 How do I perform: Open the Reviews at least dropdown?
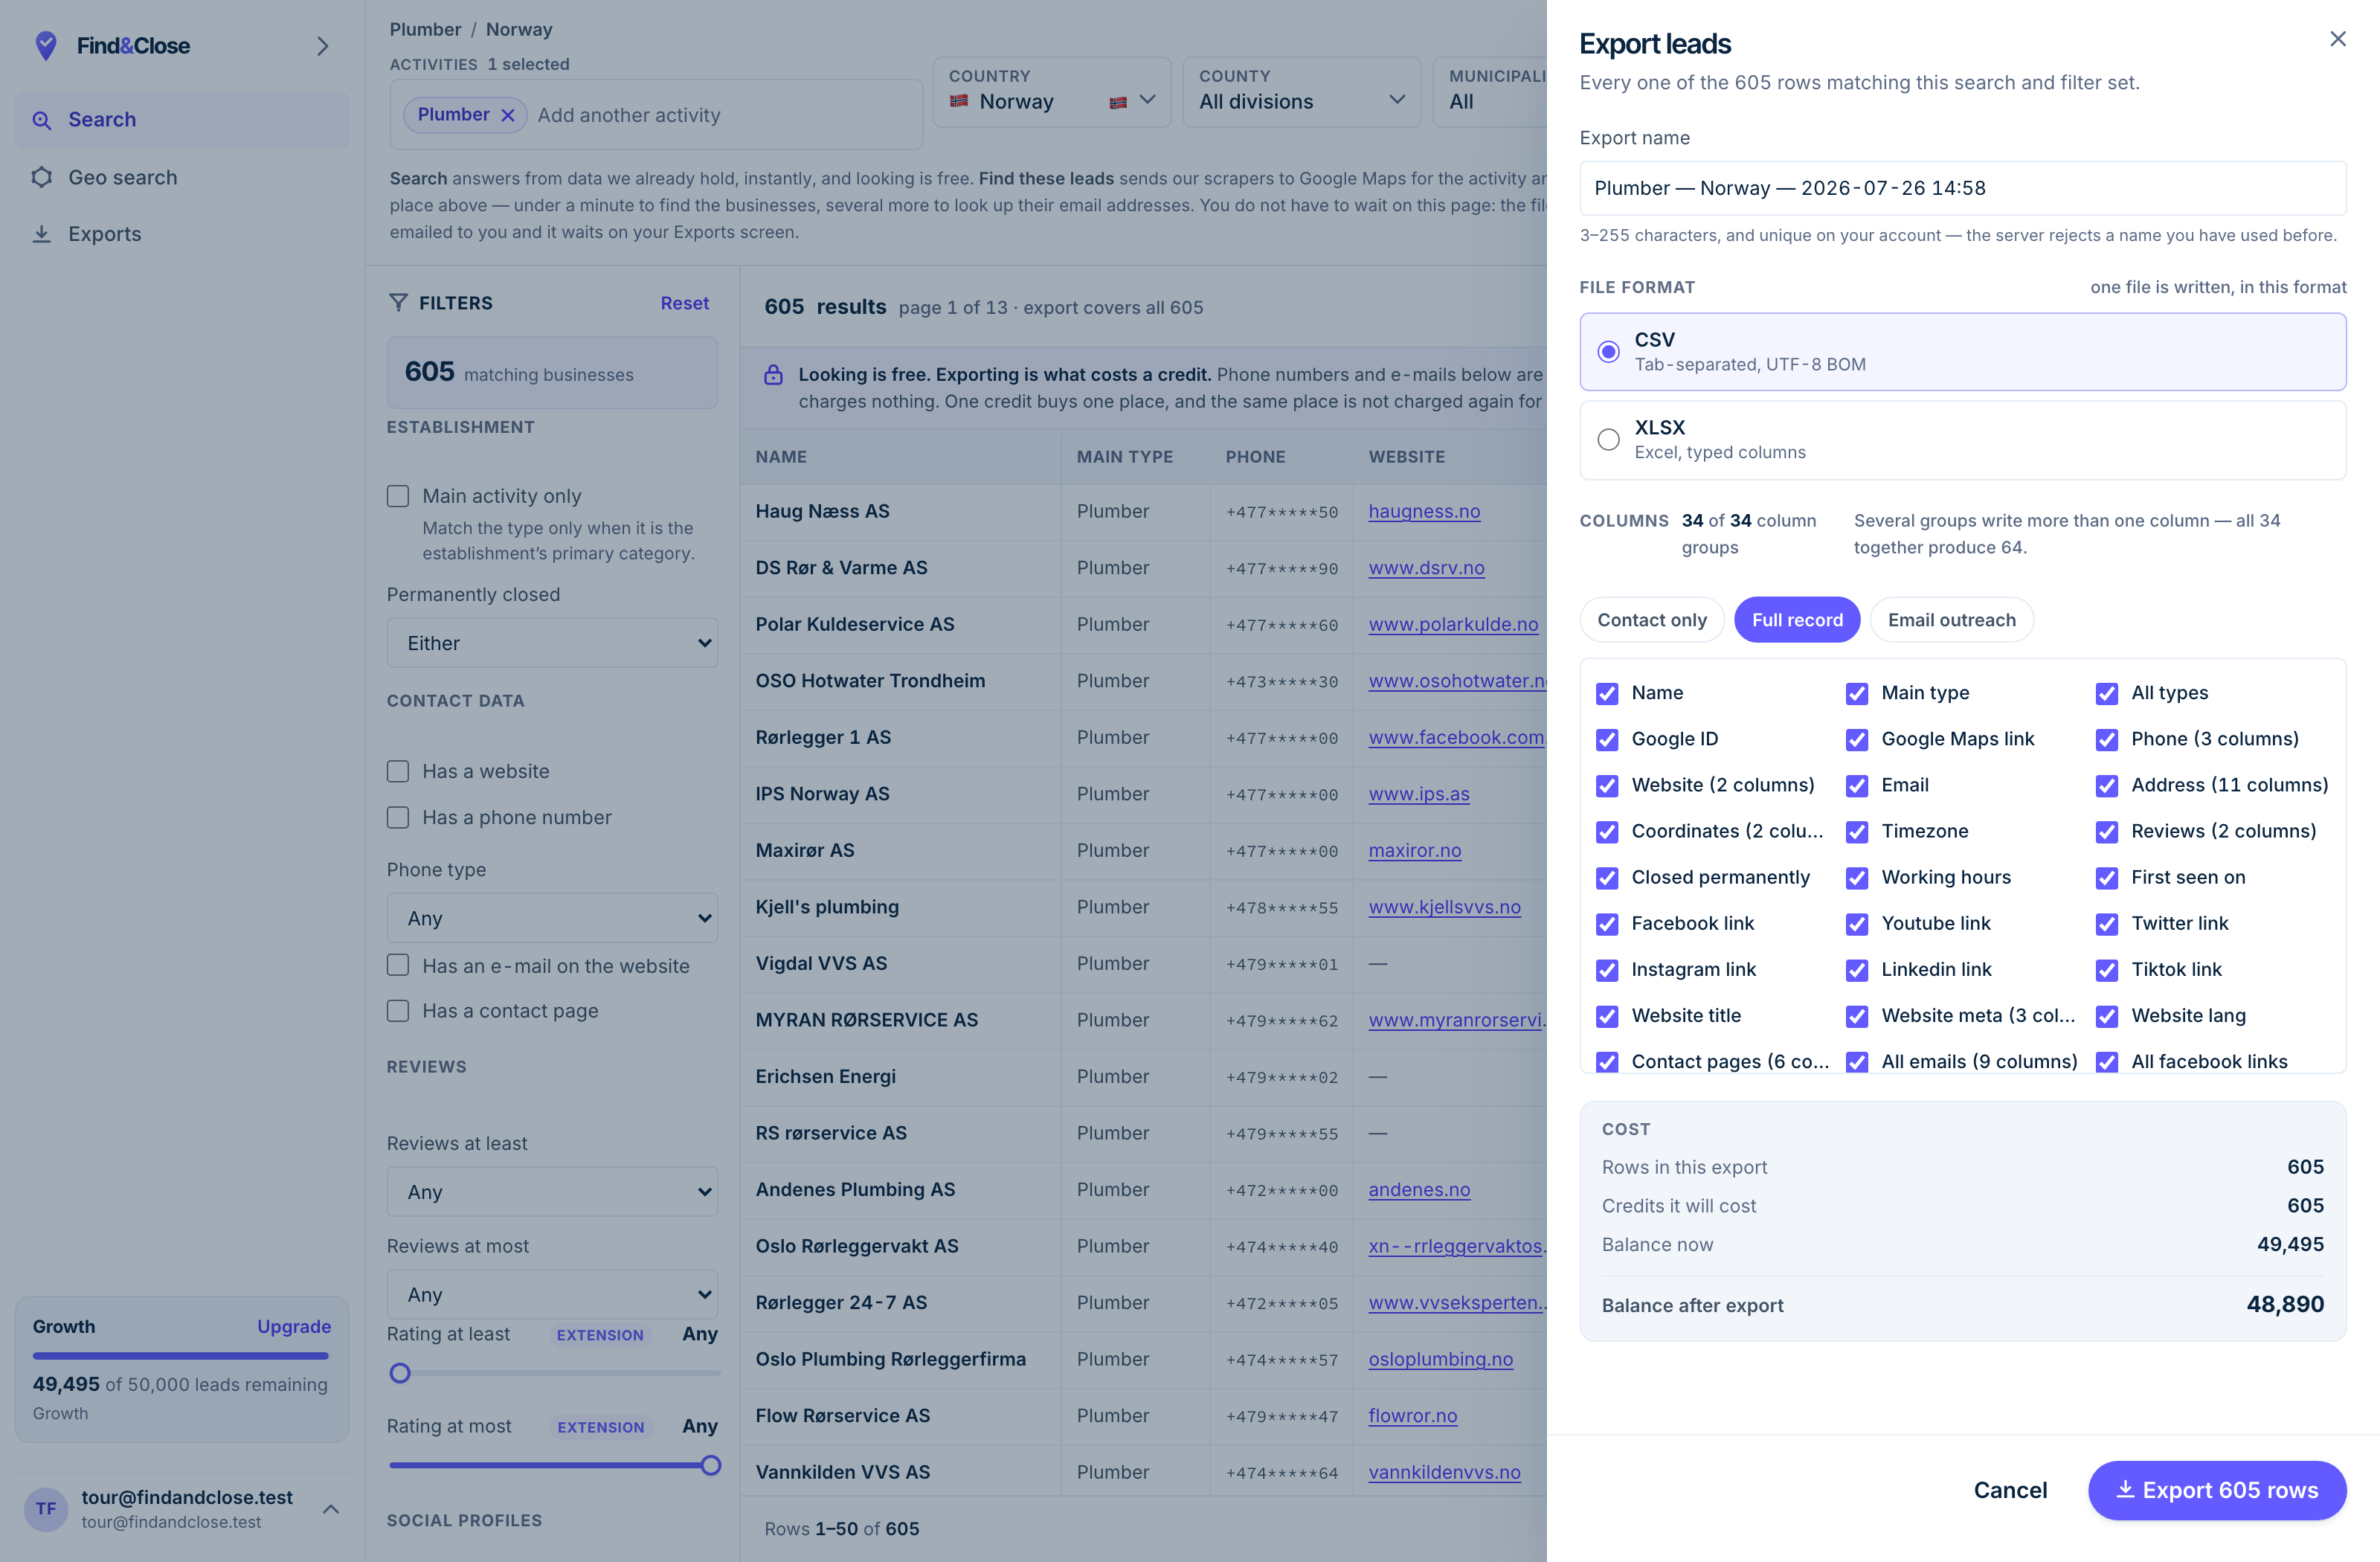tap(552, 1192)
